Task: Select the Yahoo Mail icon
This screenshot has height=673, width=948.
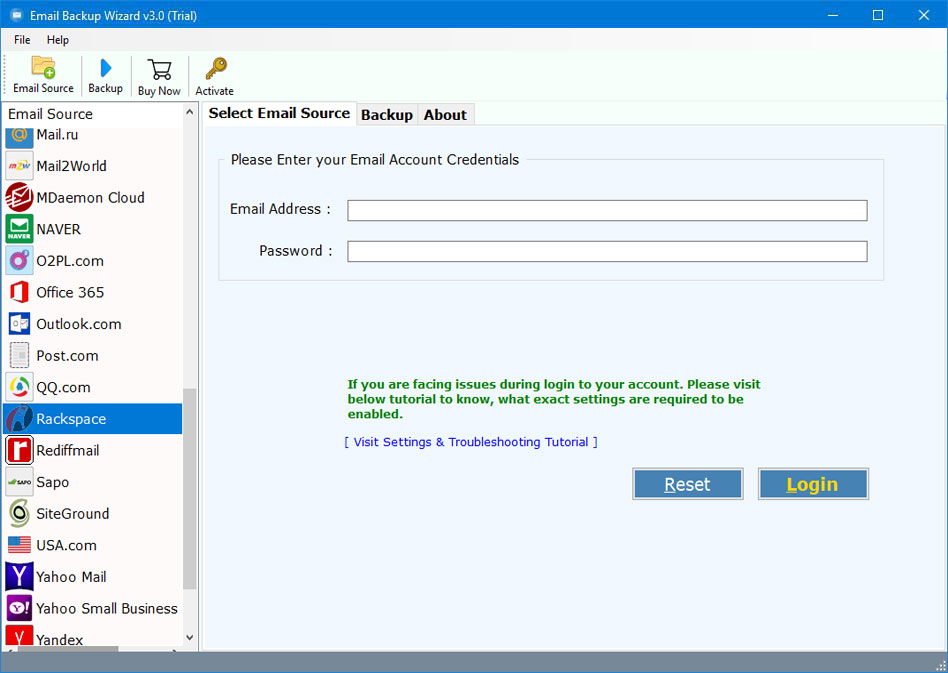Action: [19, 577]
